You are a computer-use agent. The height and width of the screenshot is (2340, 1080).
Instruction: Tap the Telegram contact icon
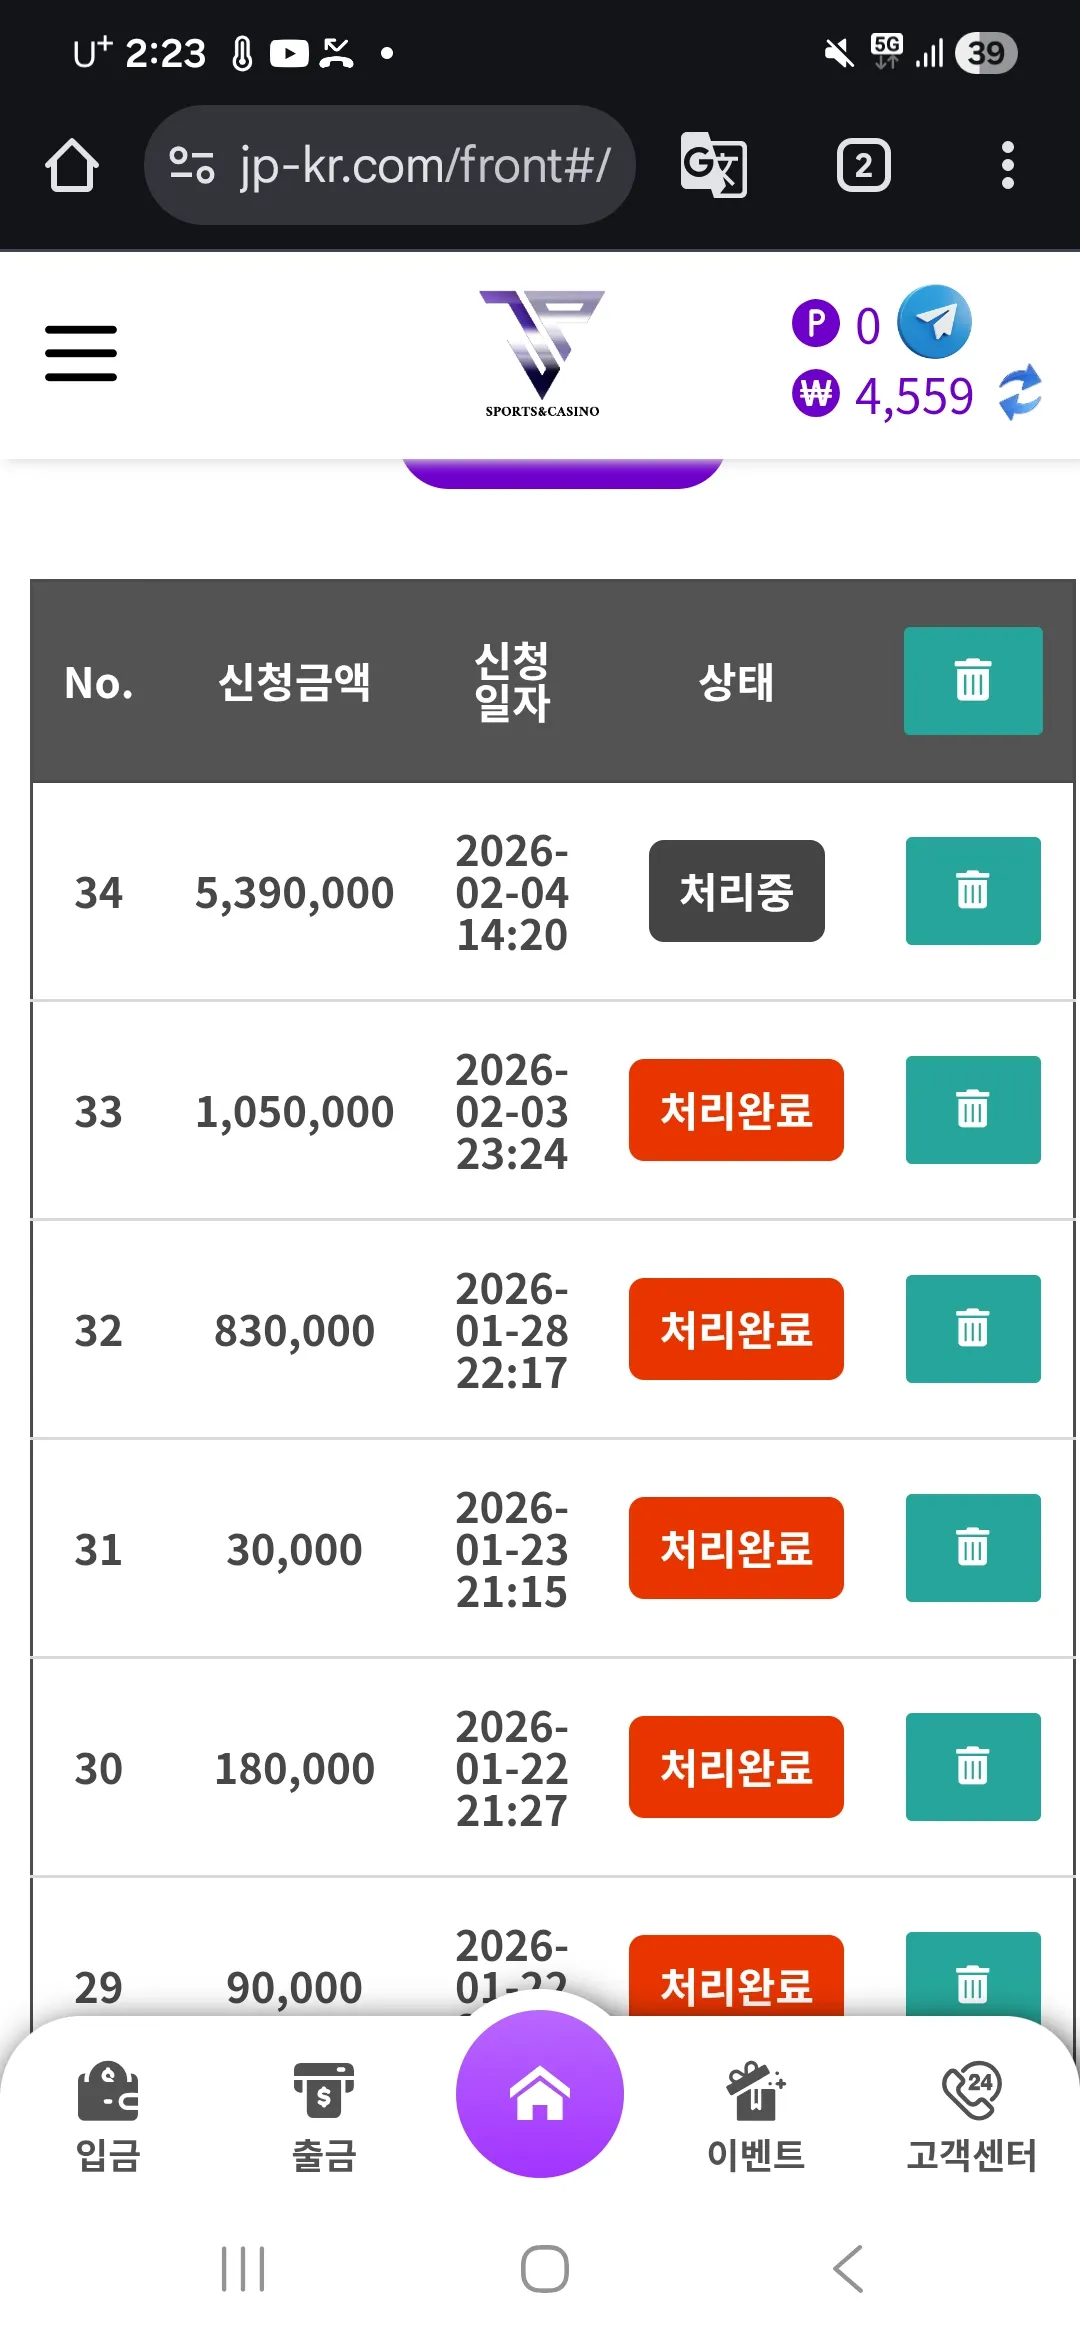coord(934,322)
